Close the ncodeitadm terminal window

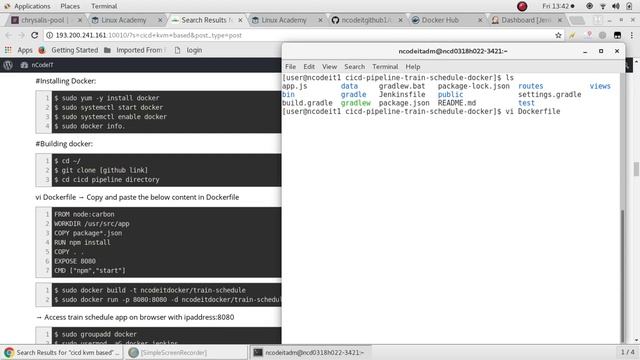point(617,51)
